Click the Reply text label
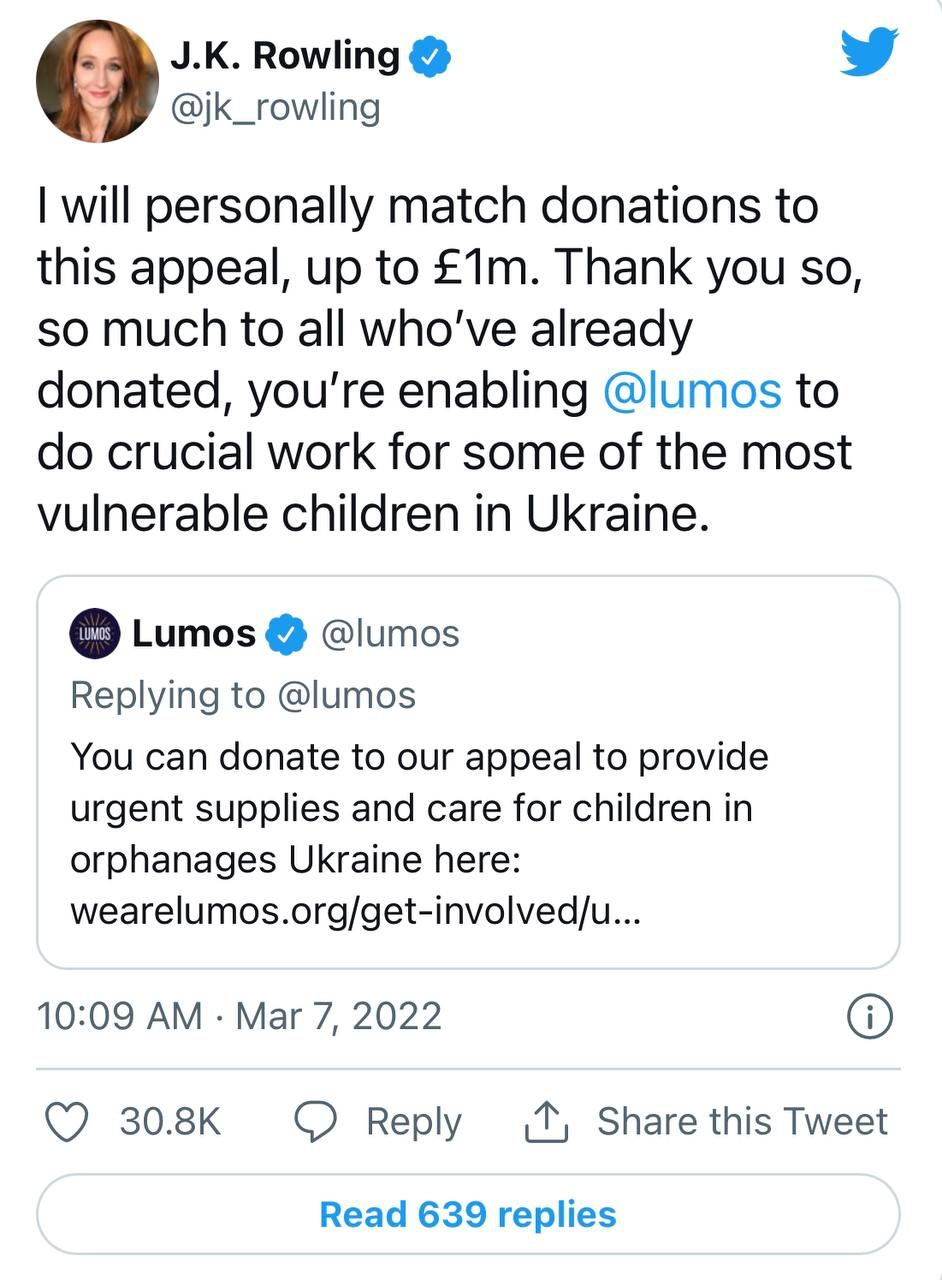 (x=414, y=1123)
